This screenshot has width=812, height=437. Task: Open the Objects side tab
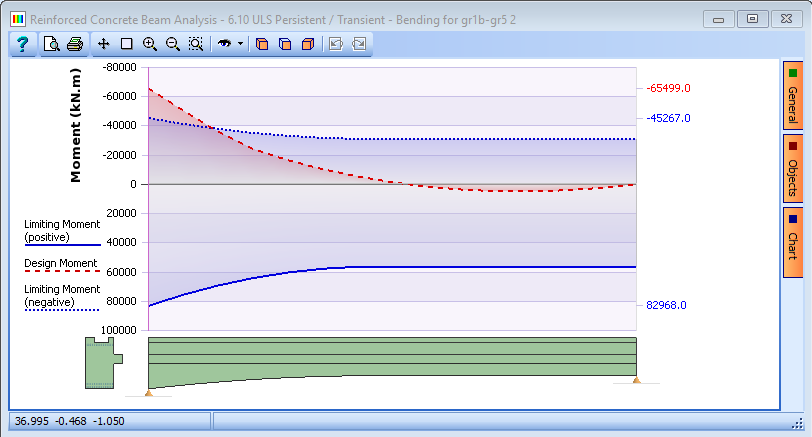click(793, 168)
